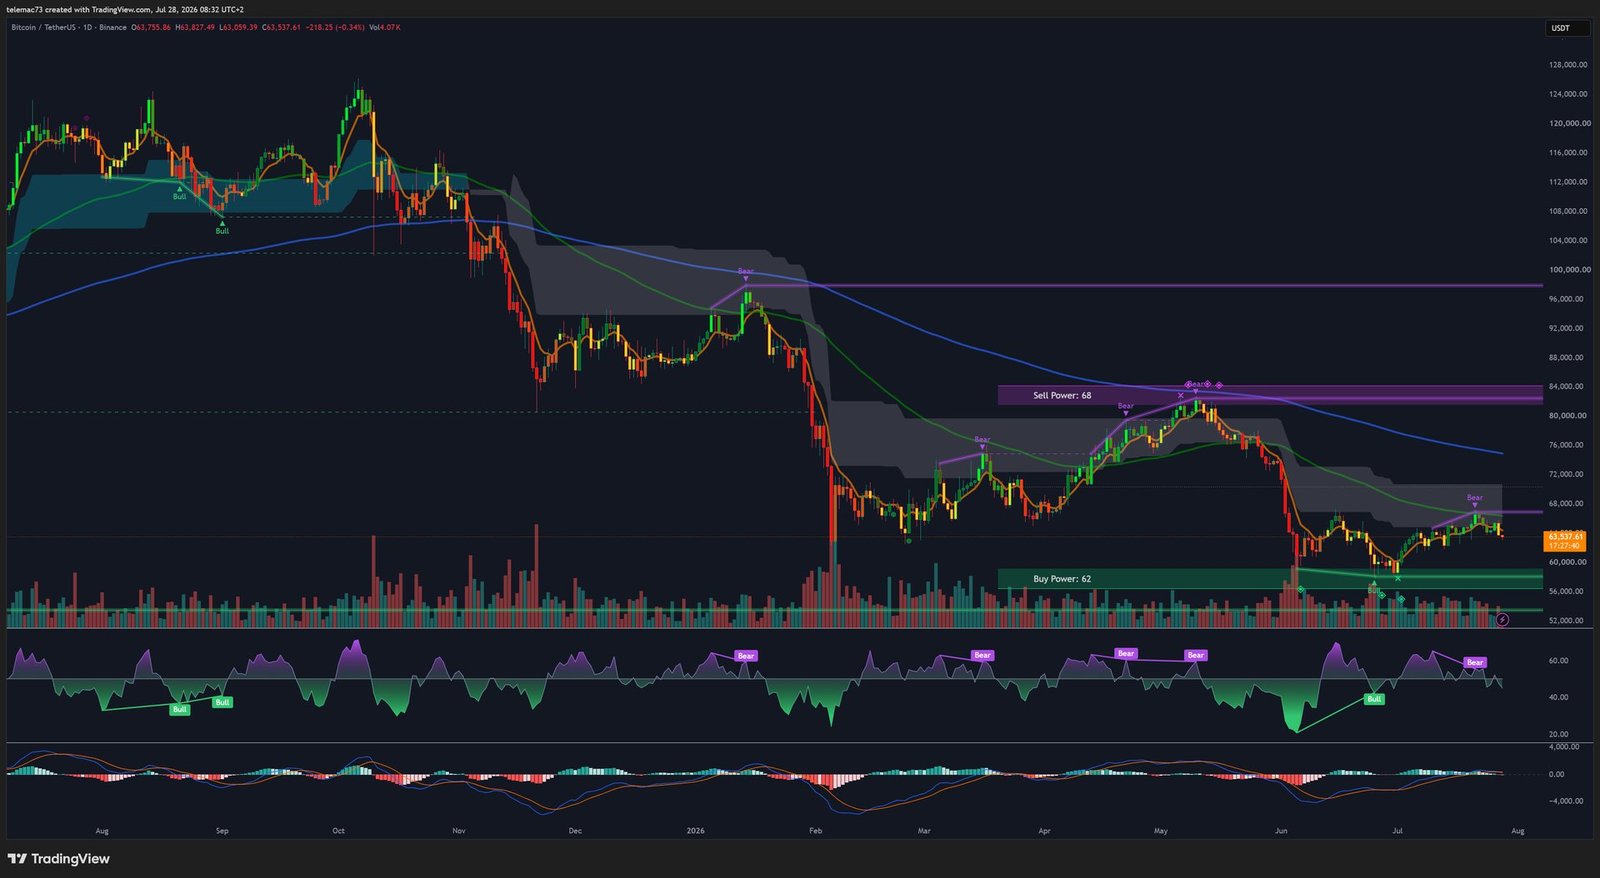Click price chart Bear label at July high
The width and height of the screenshot is (1600, 878).
pos(1474,497)
